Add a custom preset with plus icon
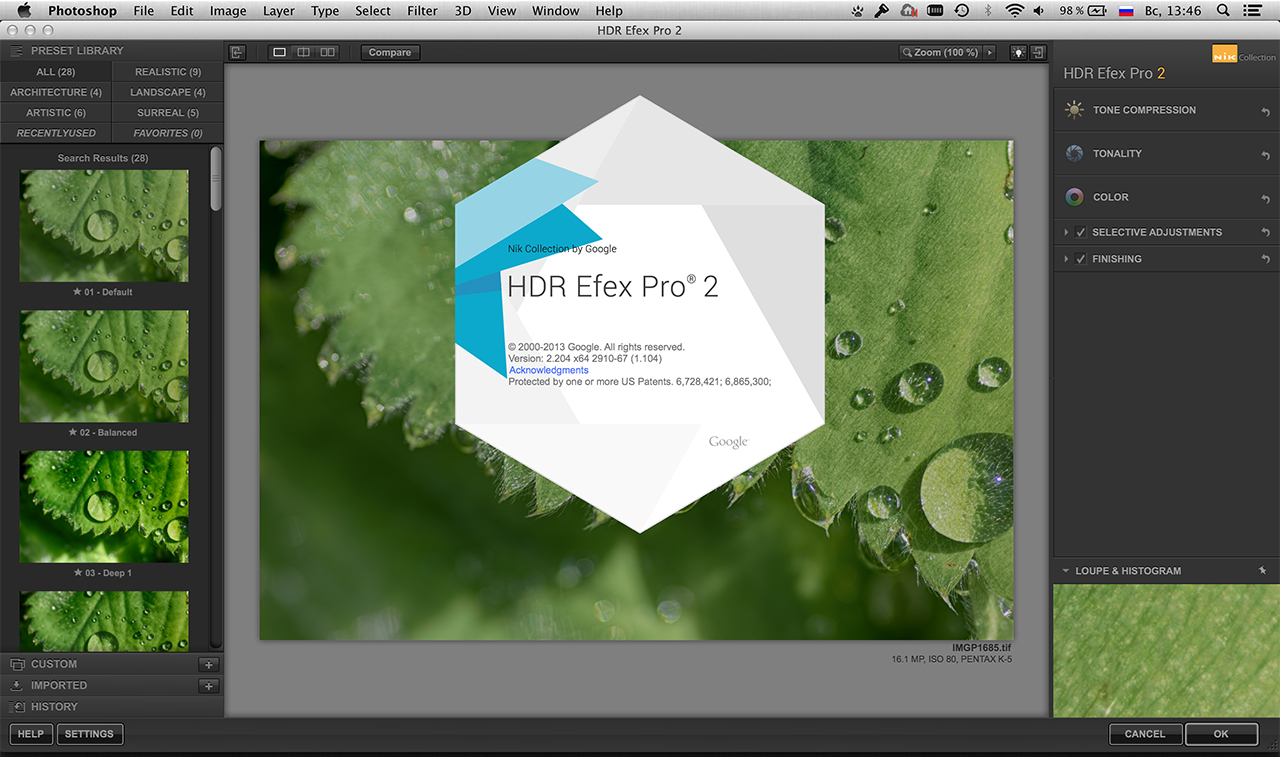1280x757 pixels. tap(208, 664)
